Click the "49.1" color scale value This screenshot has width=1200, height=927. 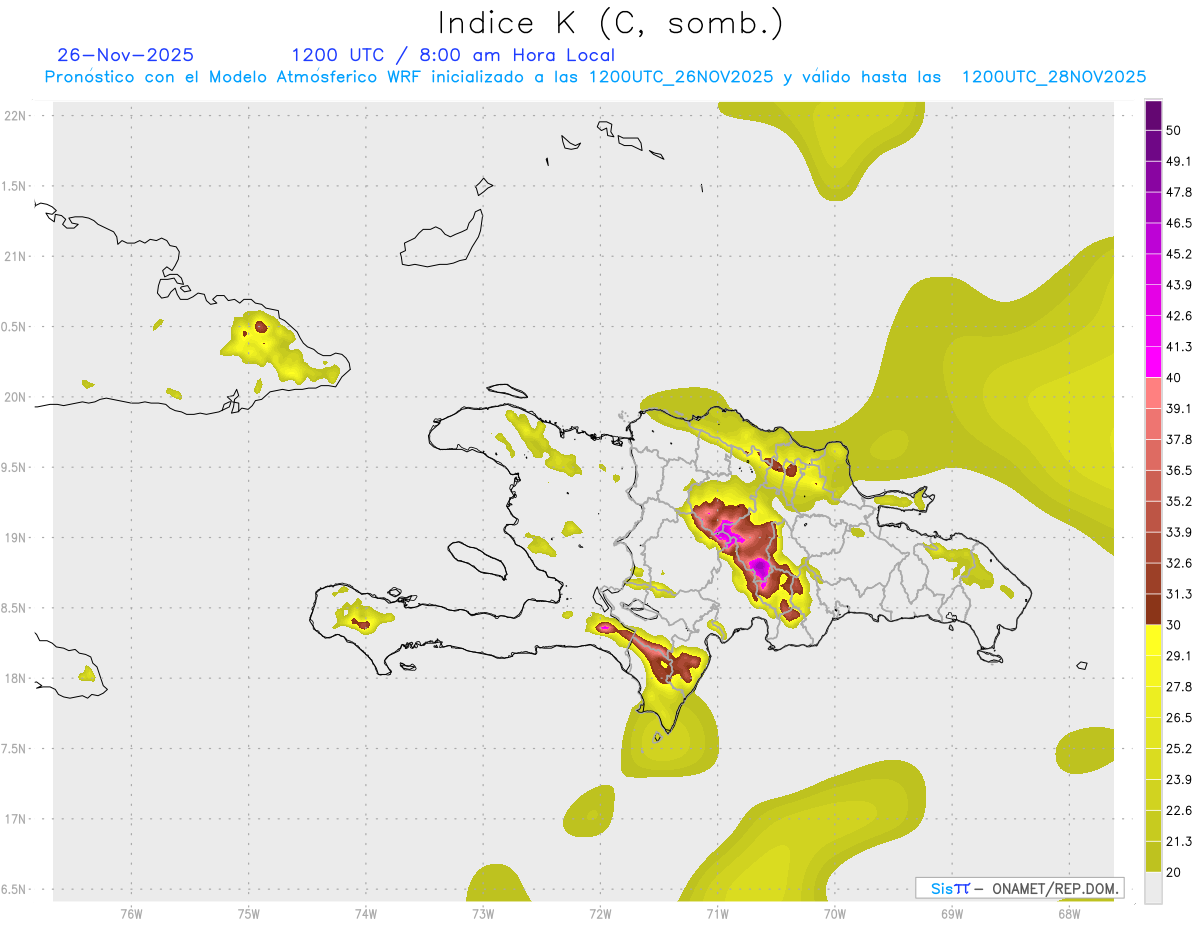pyautogui.click(x=1178, y=161)
